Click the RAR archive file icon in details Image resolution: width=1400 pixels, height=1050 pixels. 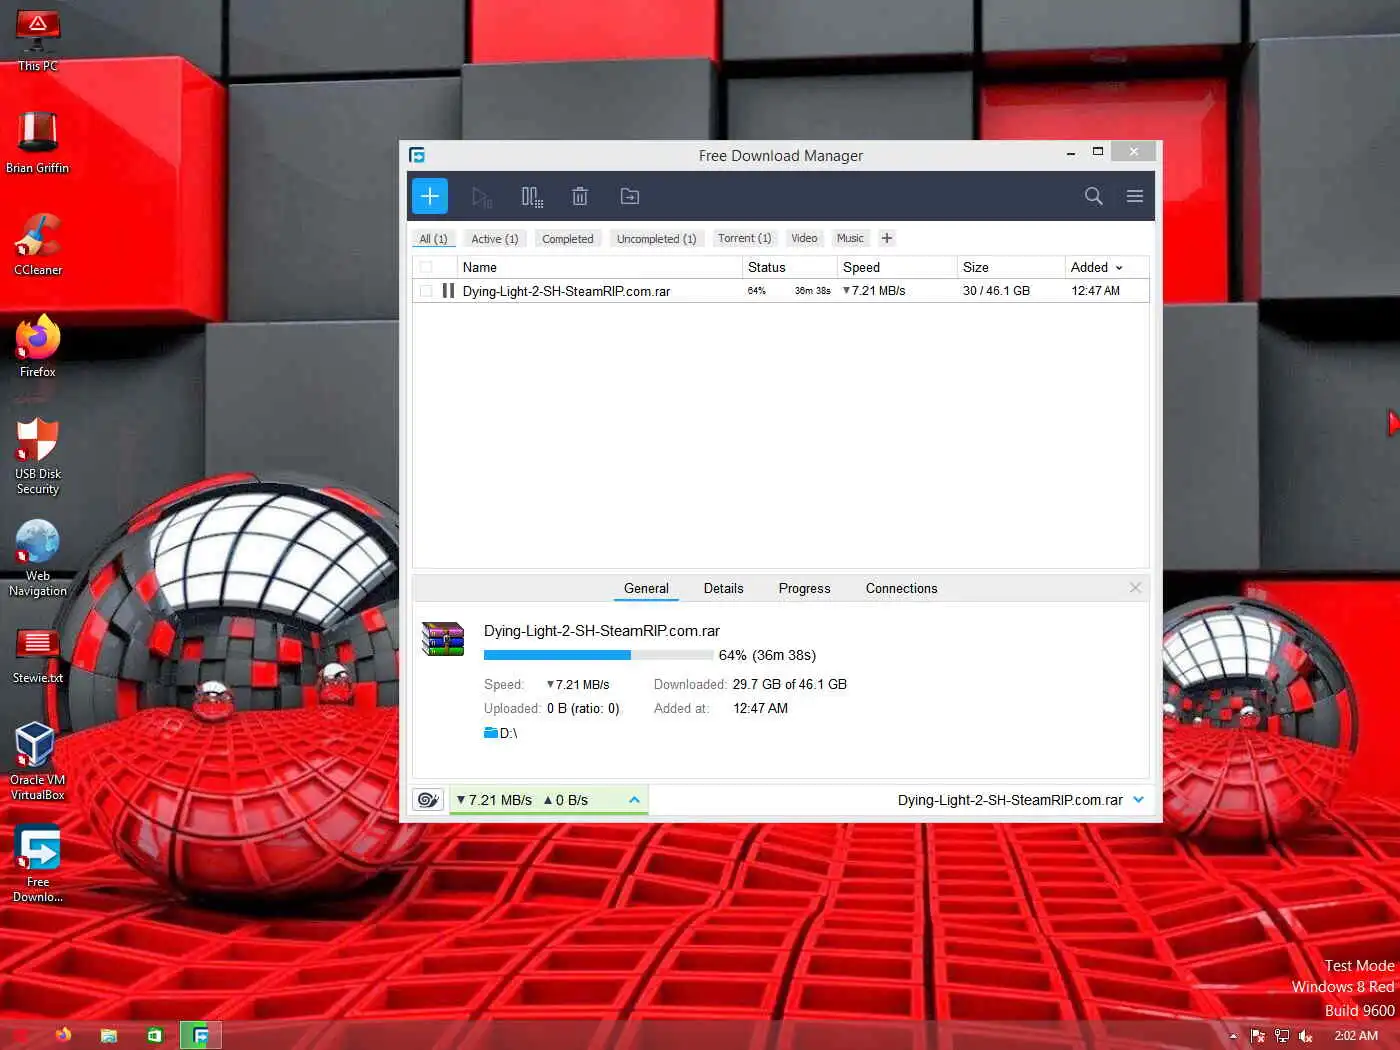pyautogui.click(x=443, y=638)
